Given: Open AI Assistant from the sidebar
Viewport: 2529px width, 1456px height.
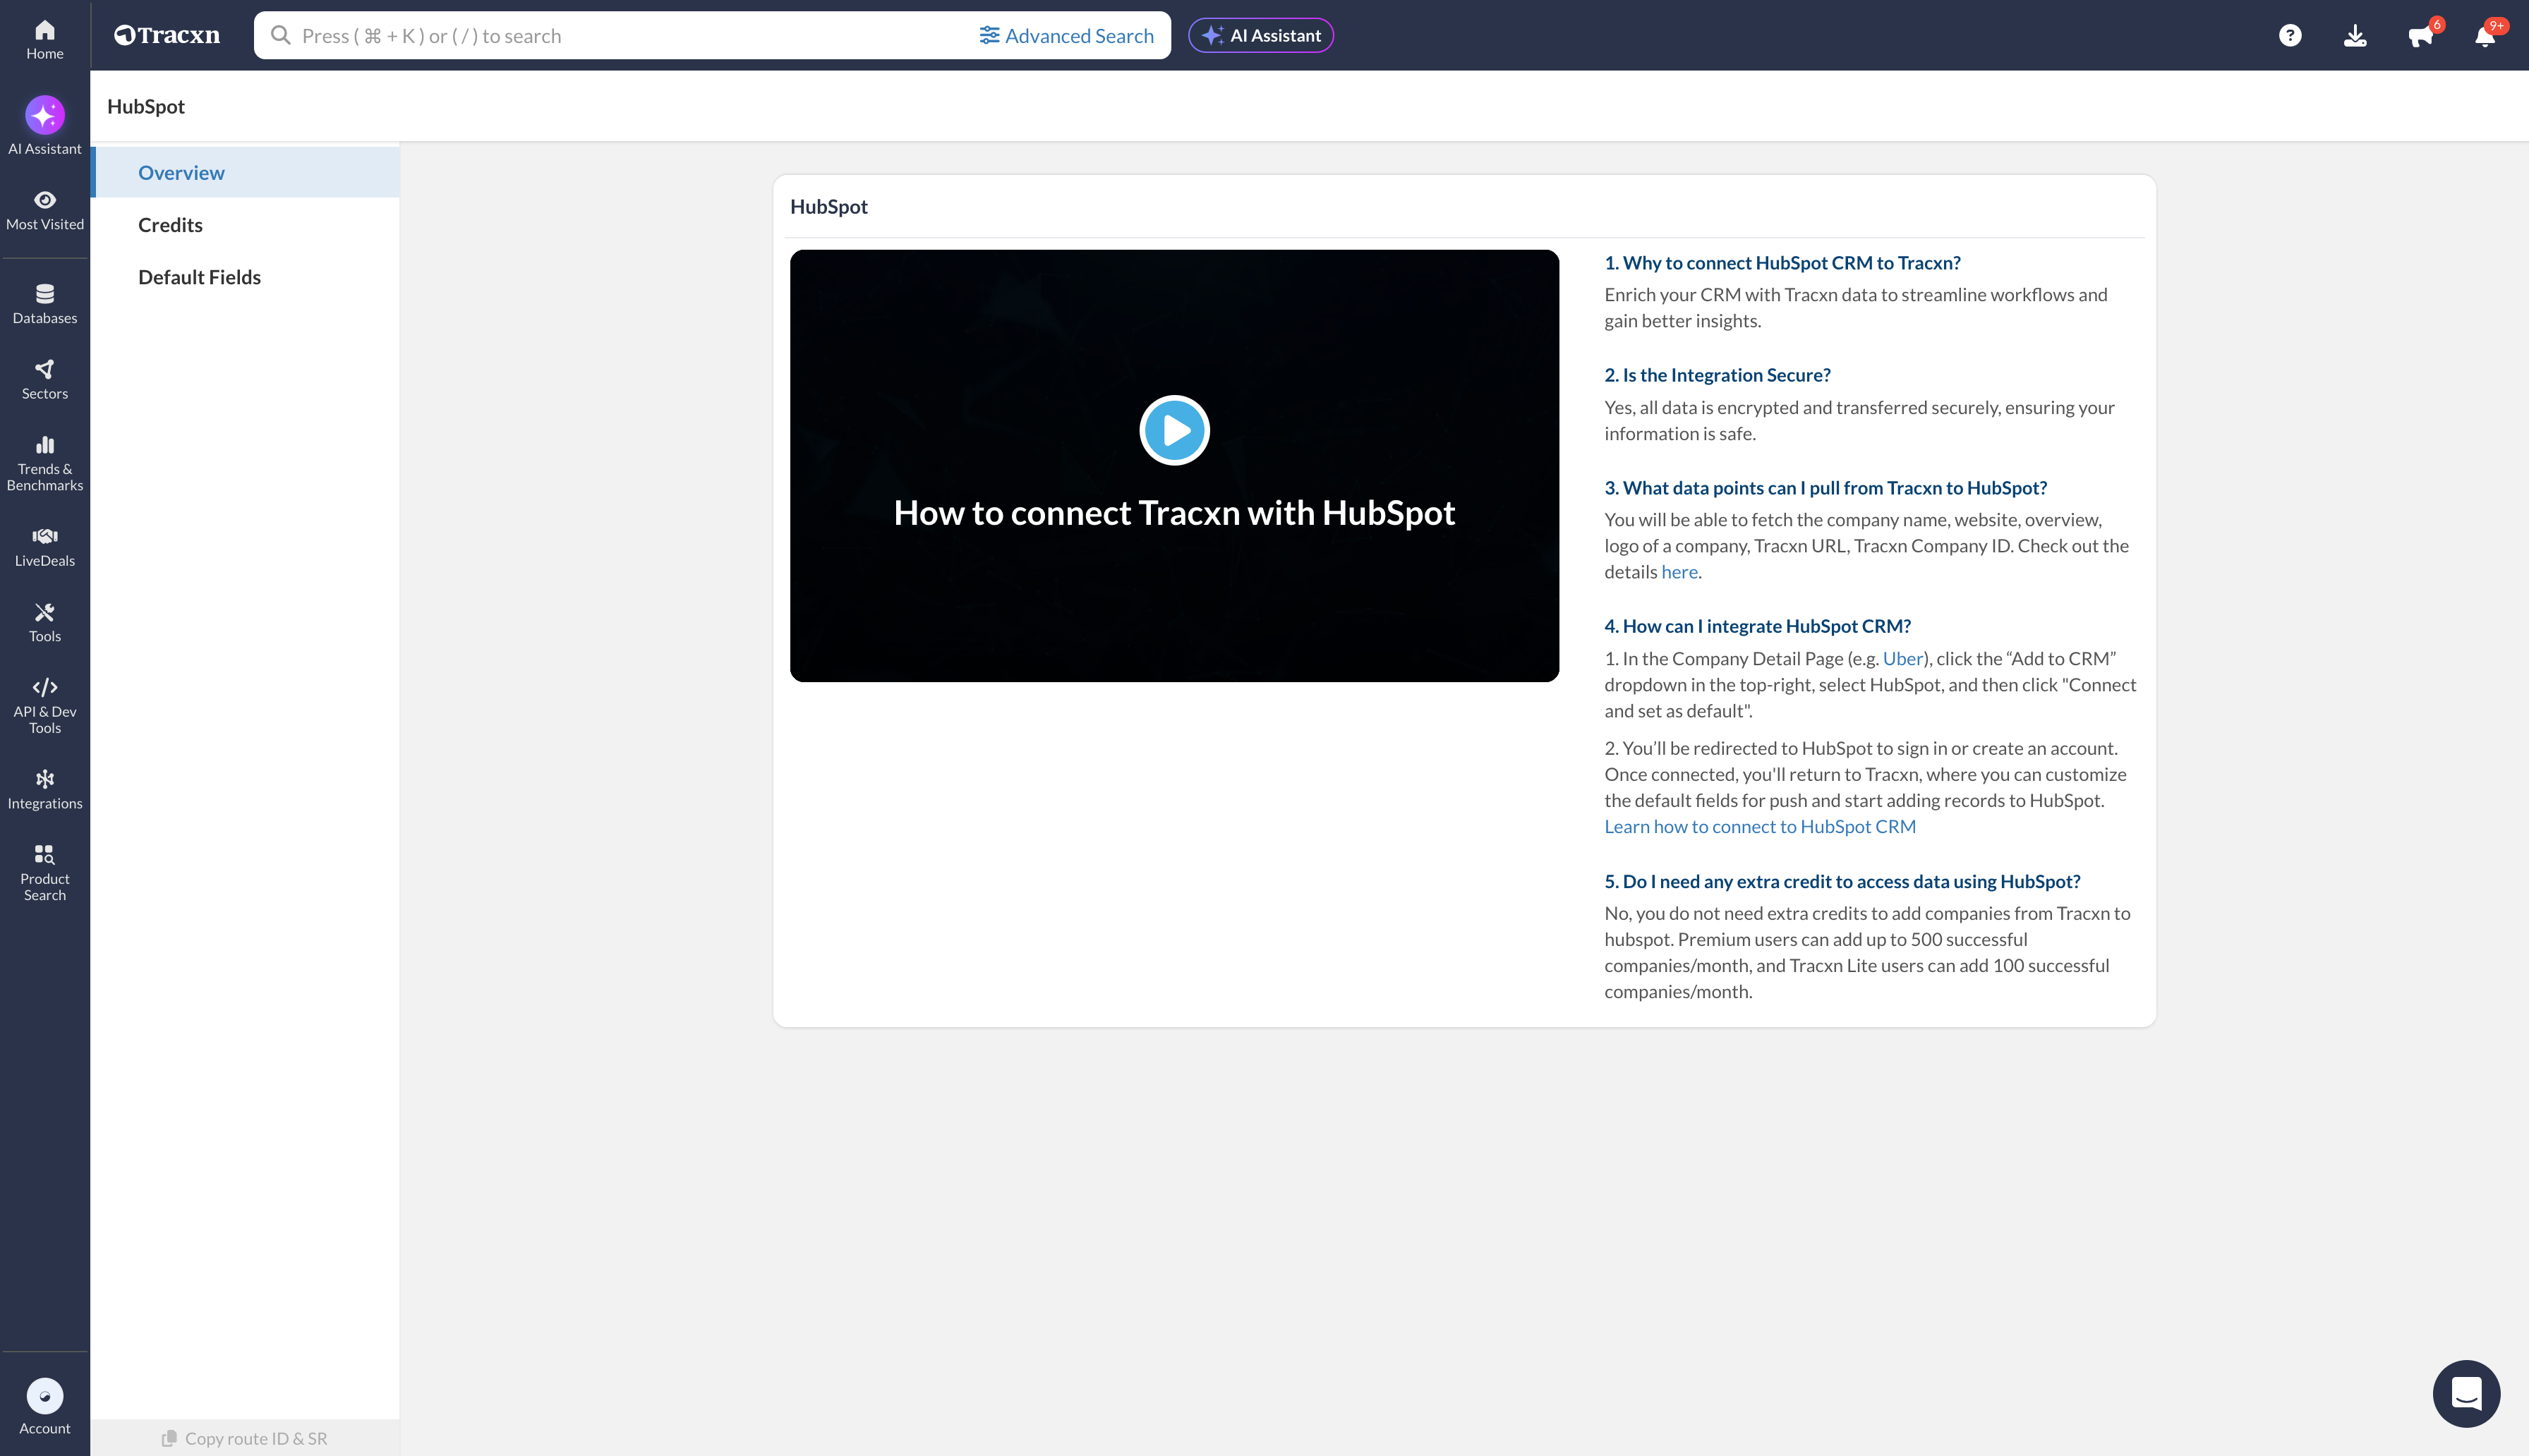Looking at the screenshot, I should (x=45, y=125).
